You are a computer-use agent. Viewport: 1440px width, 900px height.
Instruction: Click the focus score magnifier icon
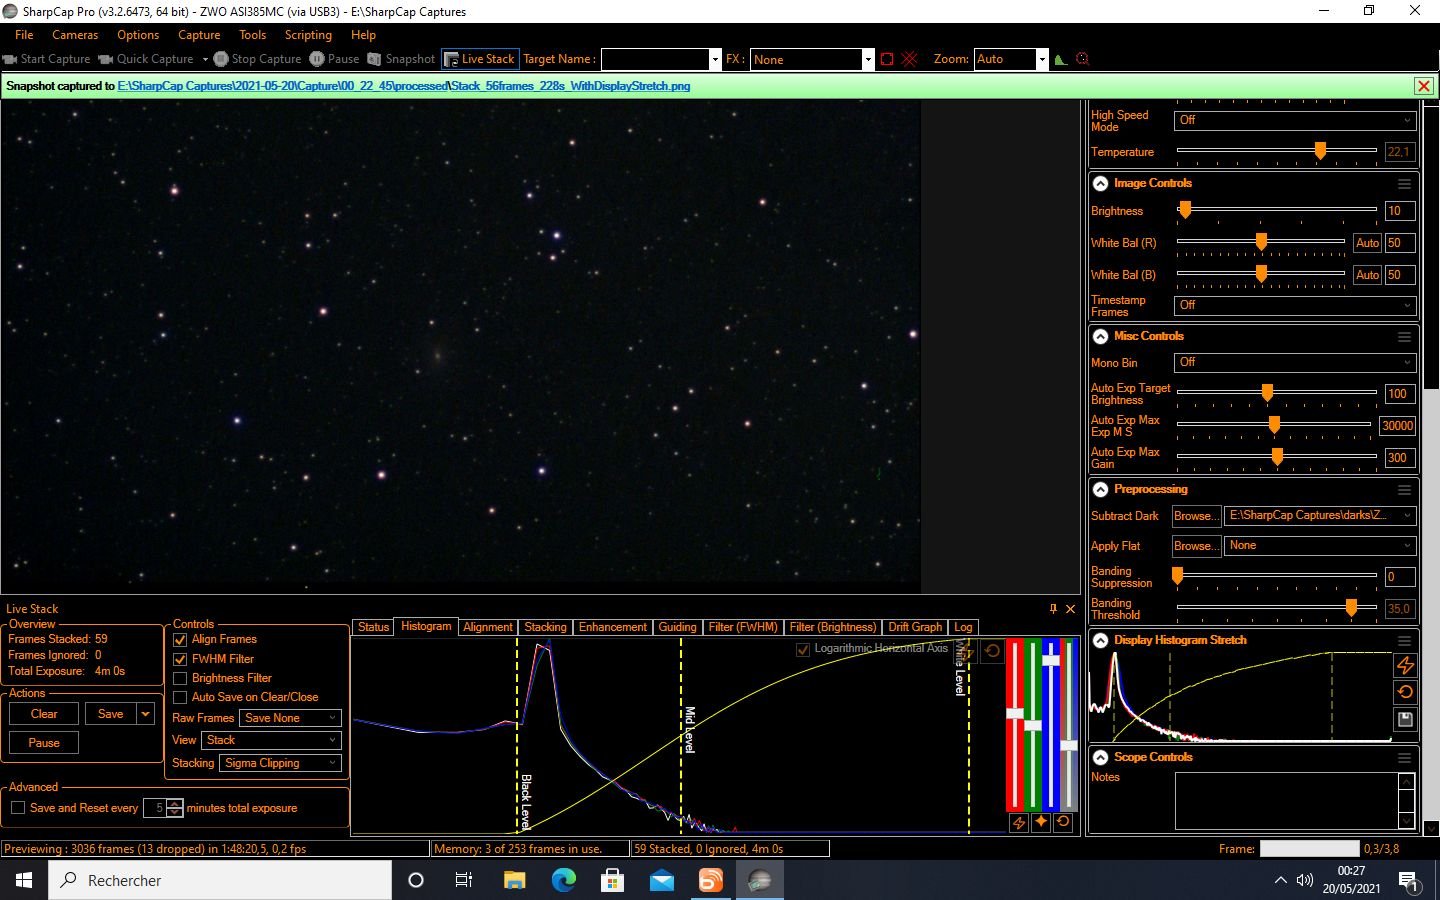click(1082, 59)
